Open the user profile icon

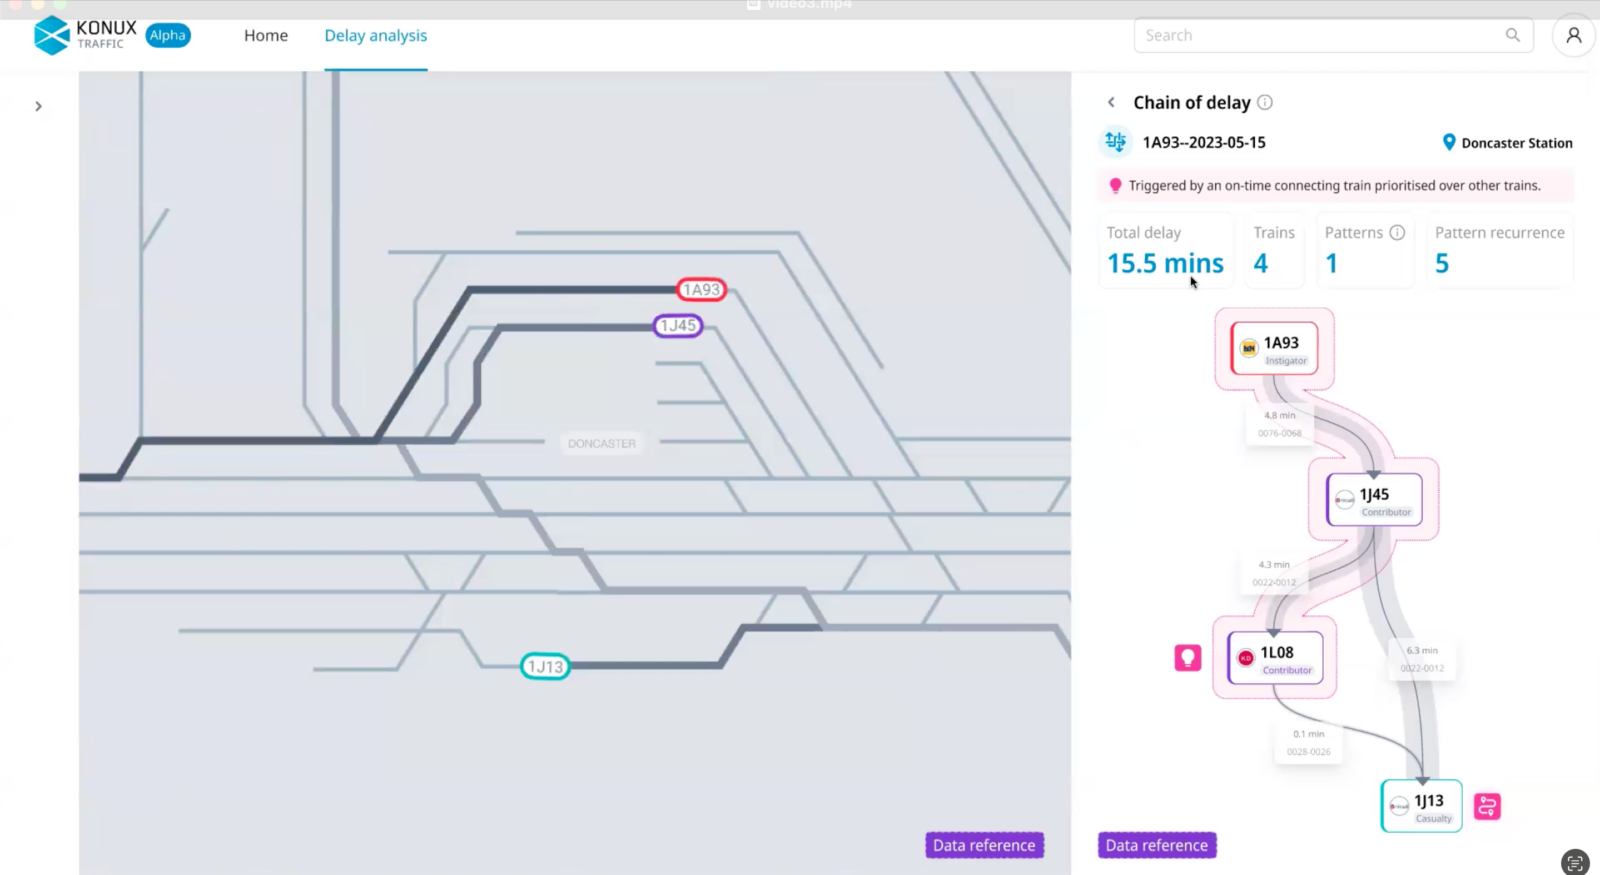click(1573, 36)
